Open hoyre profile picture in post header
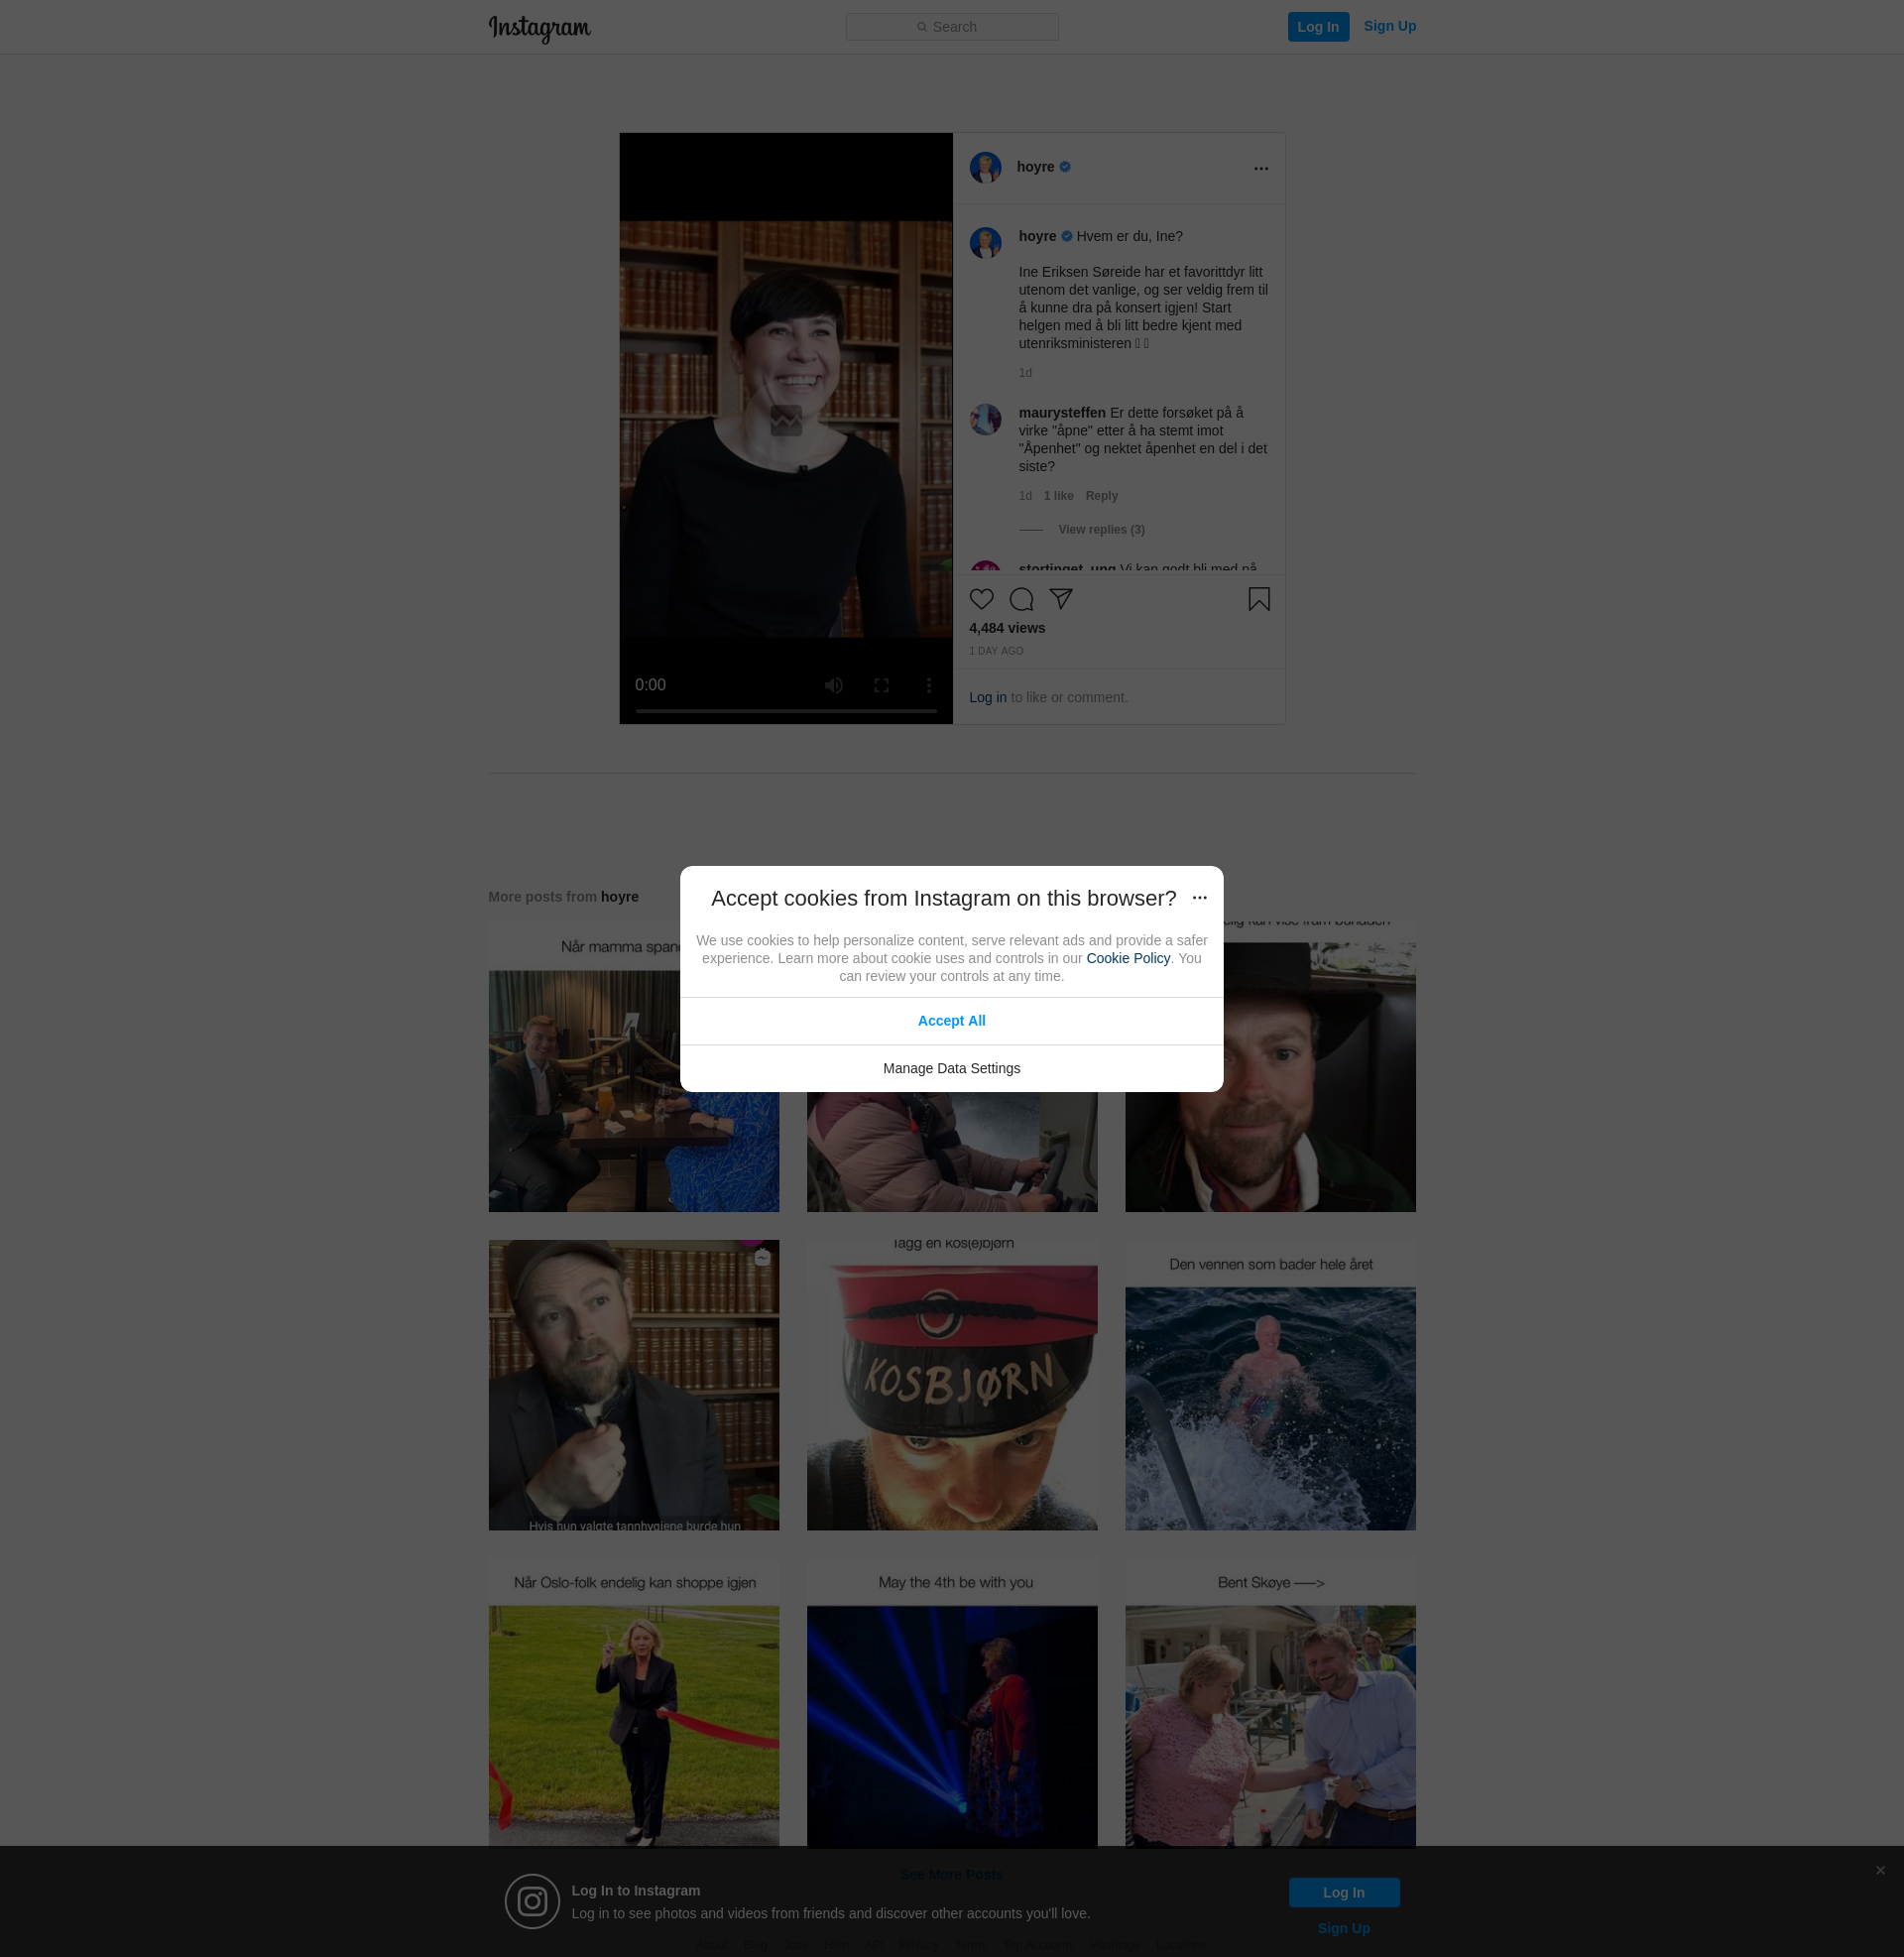The image size is (1904, 1957). [985, 167]
